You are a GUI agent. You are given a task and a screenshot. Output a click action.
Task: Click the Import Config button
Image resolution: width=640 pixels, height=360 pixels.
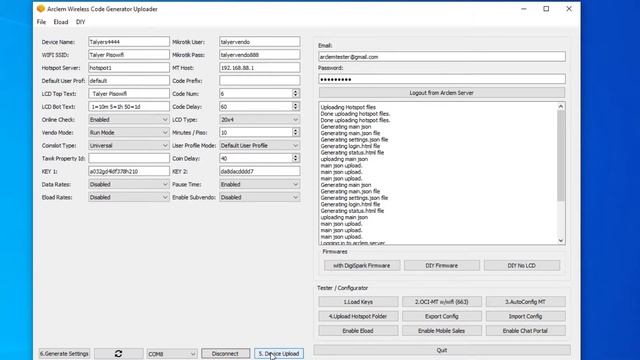click(x=525, y=316)
